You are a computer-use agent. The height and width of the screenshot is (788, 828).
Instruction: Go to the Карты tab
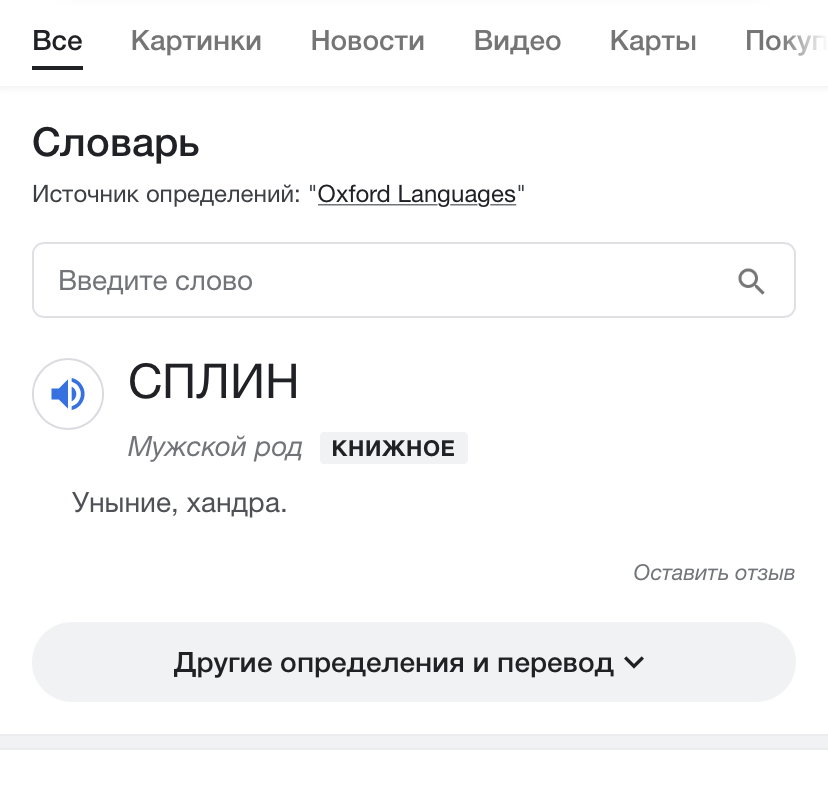click(x=653, y=41)
